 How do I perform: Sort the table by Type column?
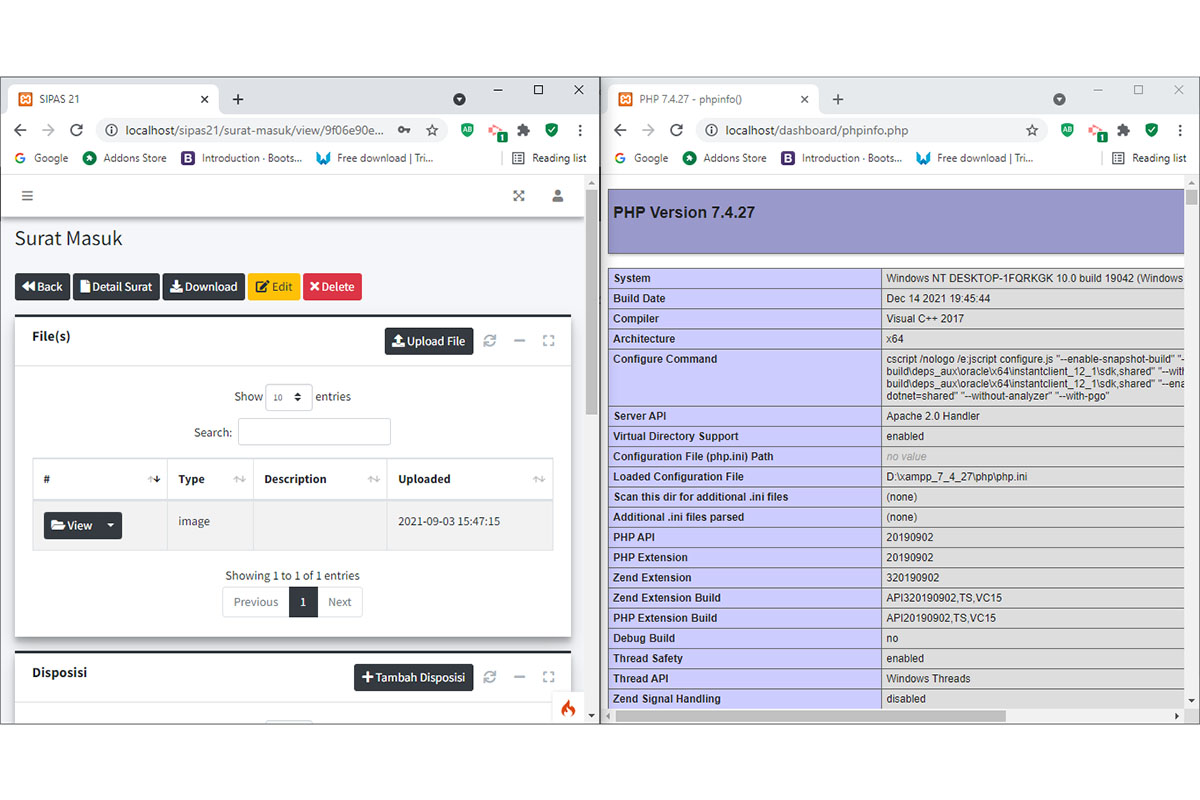(210, 479)
